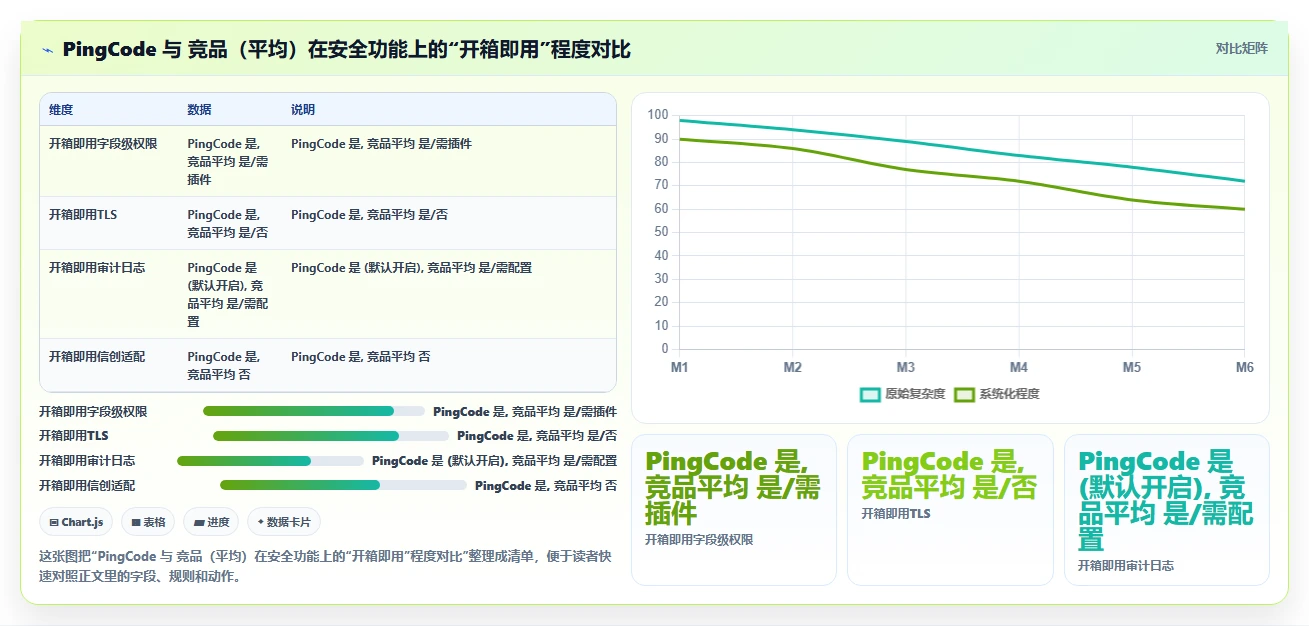Screen dimensions: 1309x626
Task: Click the 100 y-axis label
Action: pyautogui.click(x=657, y=115)
